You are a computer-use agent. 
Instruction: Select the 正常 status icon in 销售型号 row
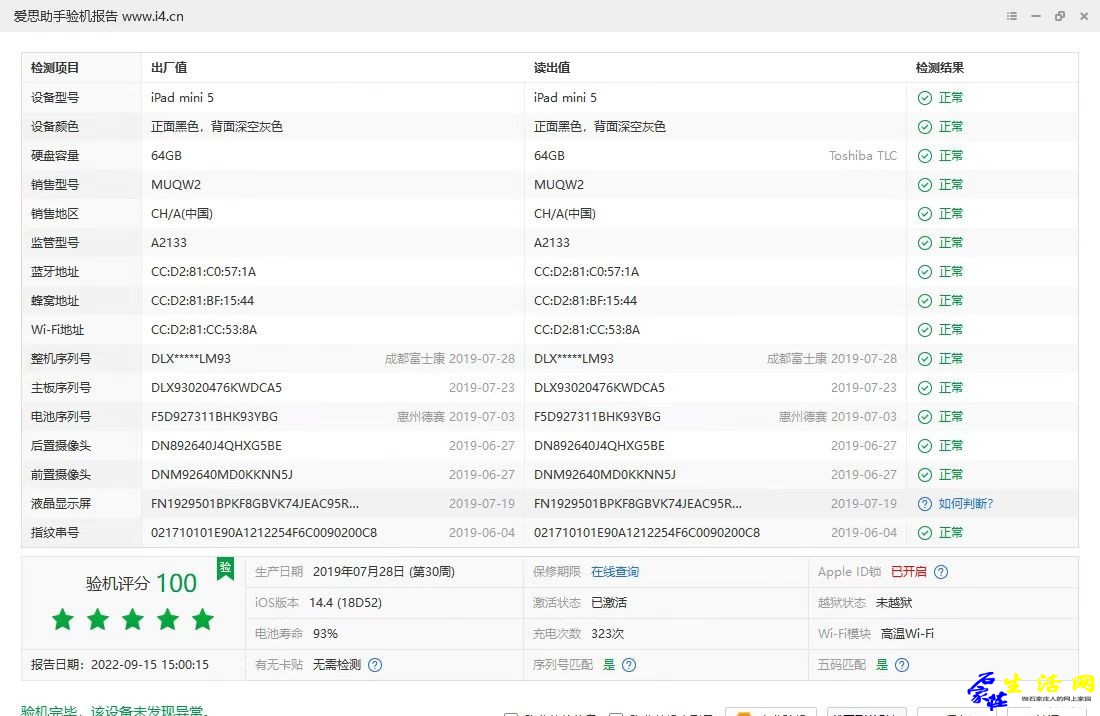(925, 185)
